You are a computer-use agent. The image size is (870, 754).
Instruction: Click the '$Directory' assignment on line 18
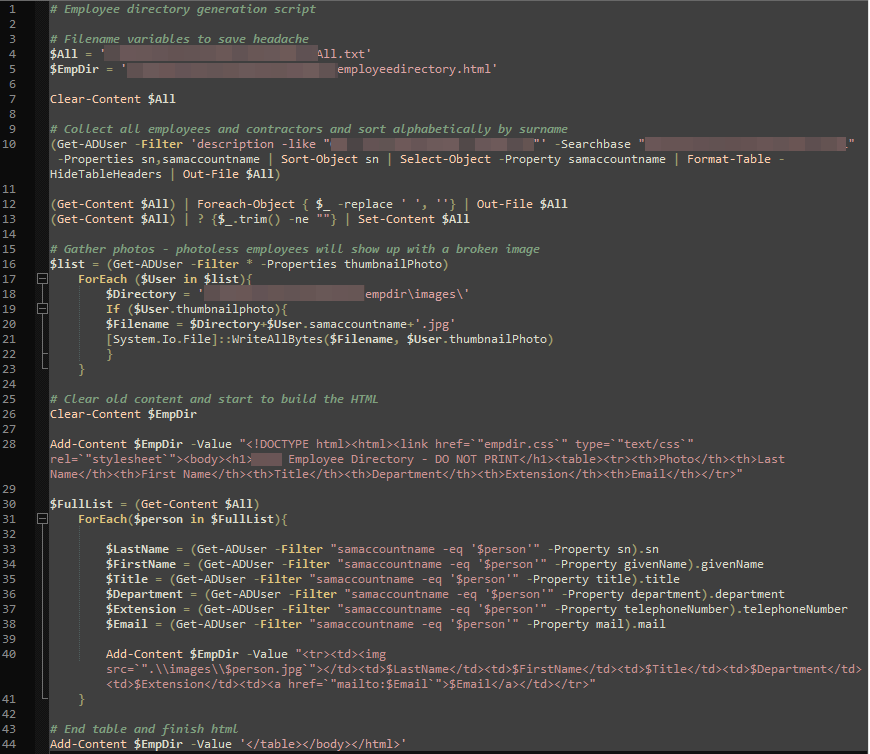click(140, 294)
